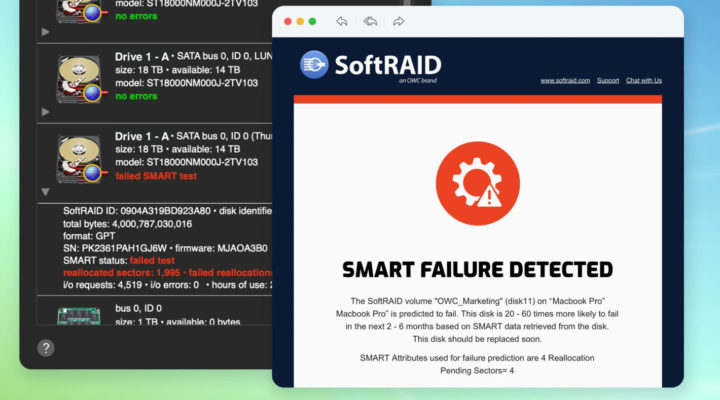The height and width of the screenshot is (400, 720).
Task: Click the 'SMART FAILURE DETECTED' heading
Action: click(478, 270)
